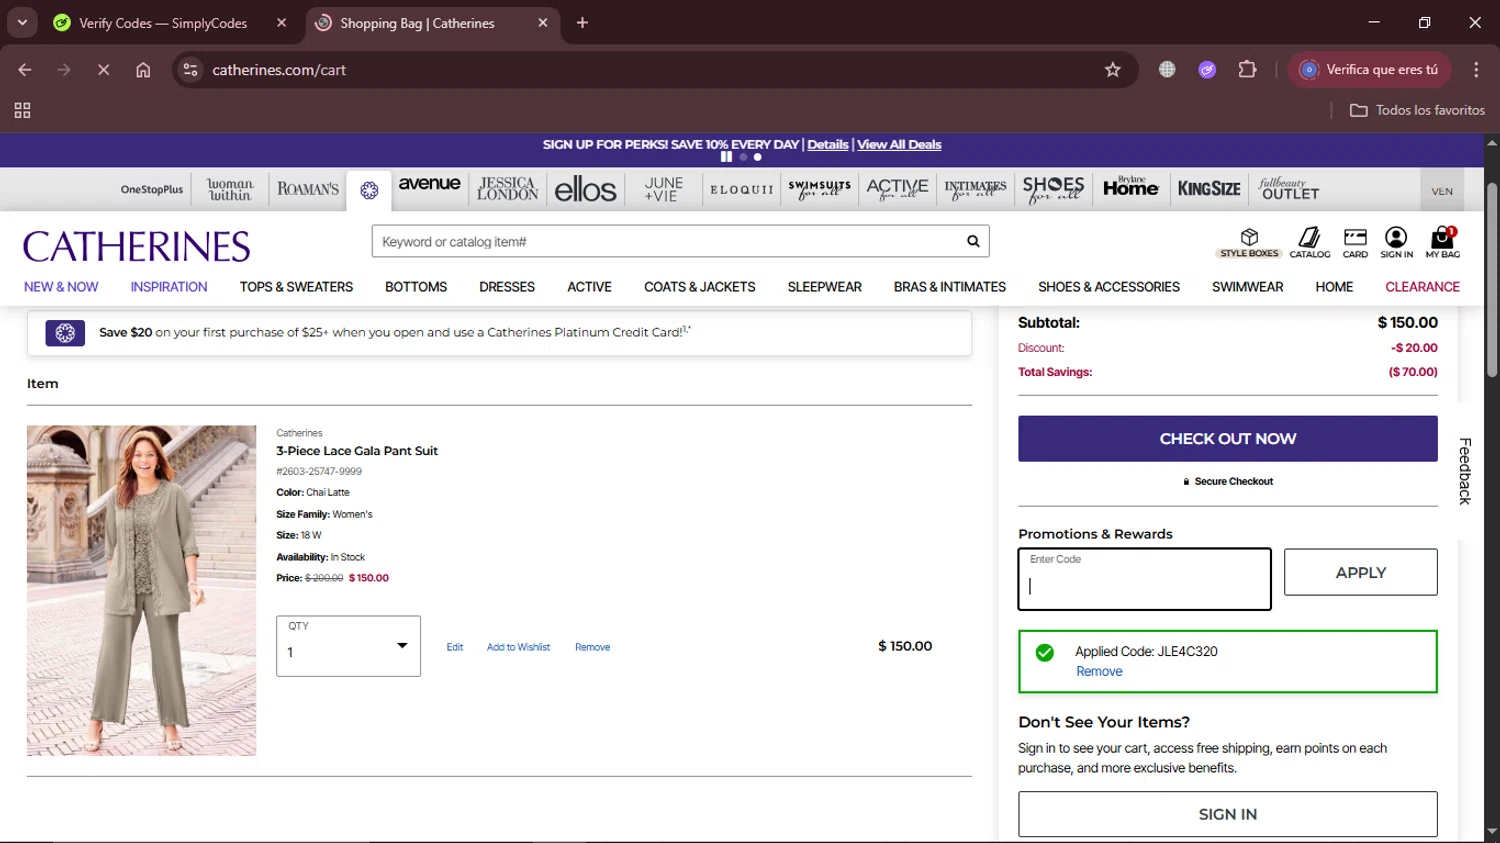Open New & Now menu
Screen dimensions: 1500x843
point(61,287)
